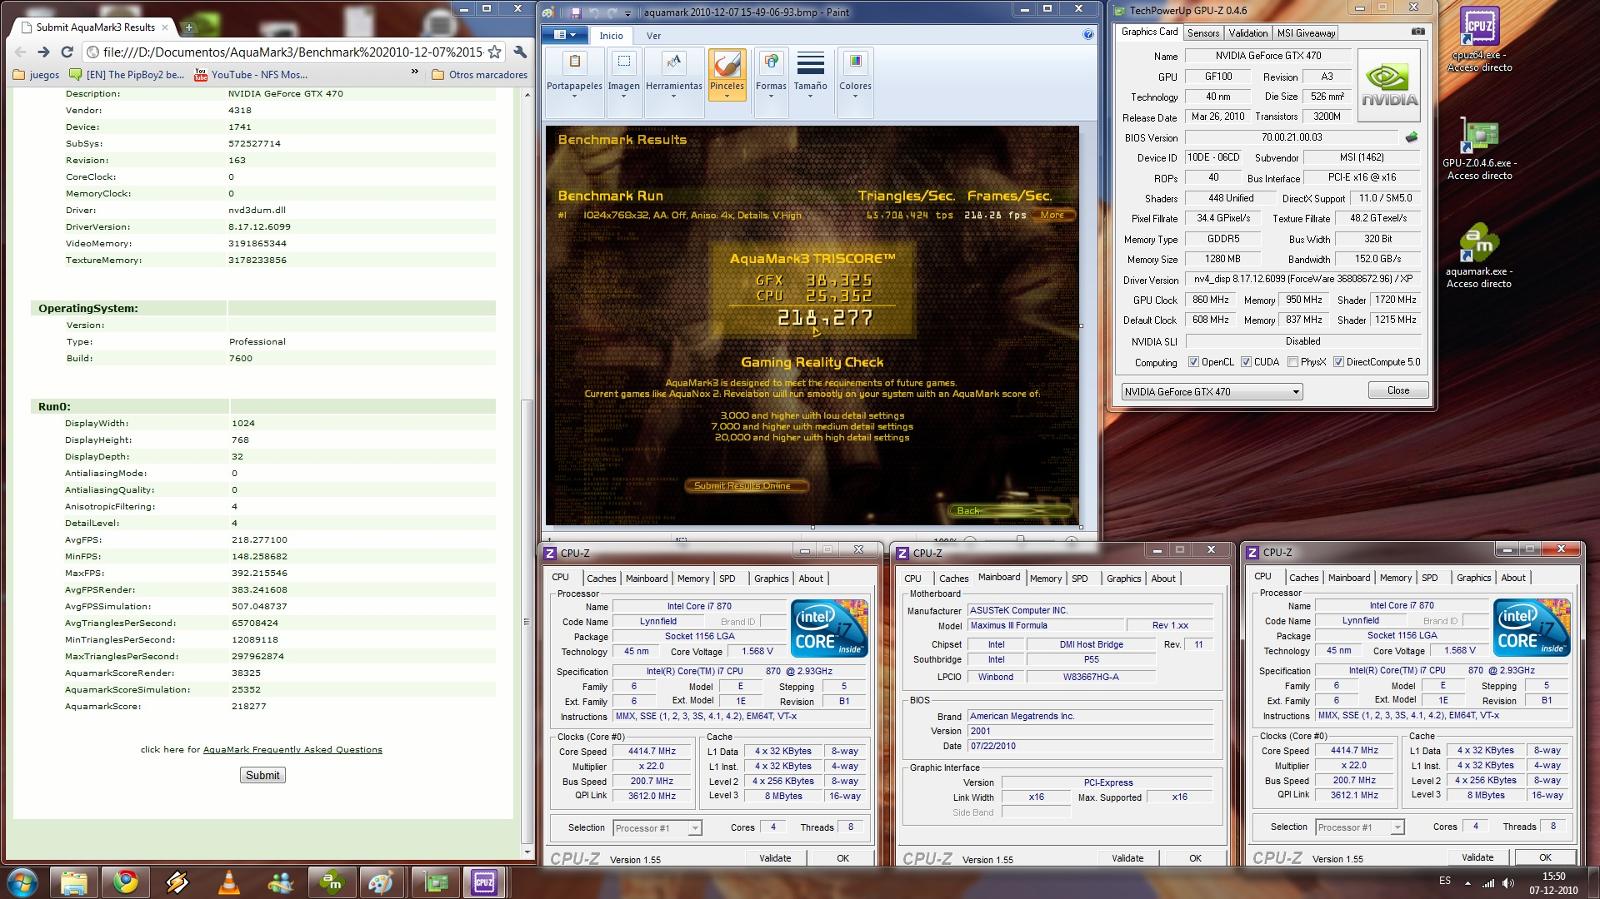Click the BIOS save chip icon in GPU-Z
Image resolution: width=1600 pixels, height=899 pixels.
1412,137
